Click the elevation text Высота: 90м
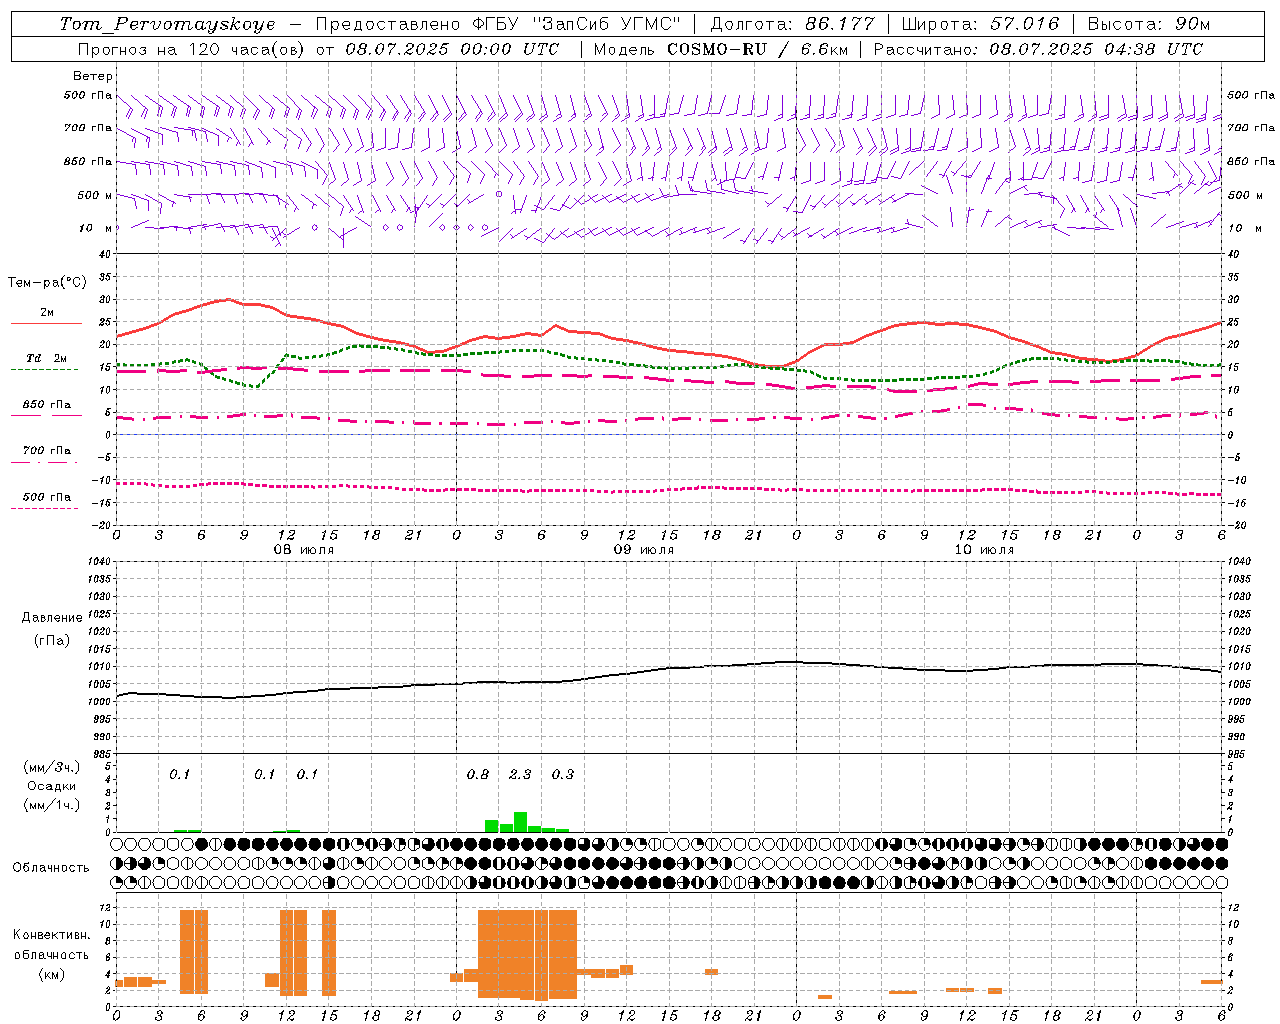This screenshot has height=1024, width=1280. click(1148, 24)
